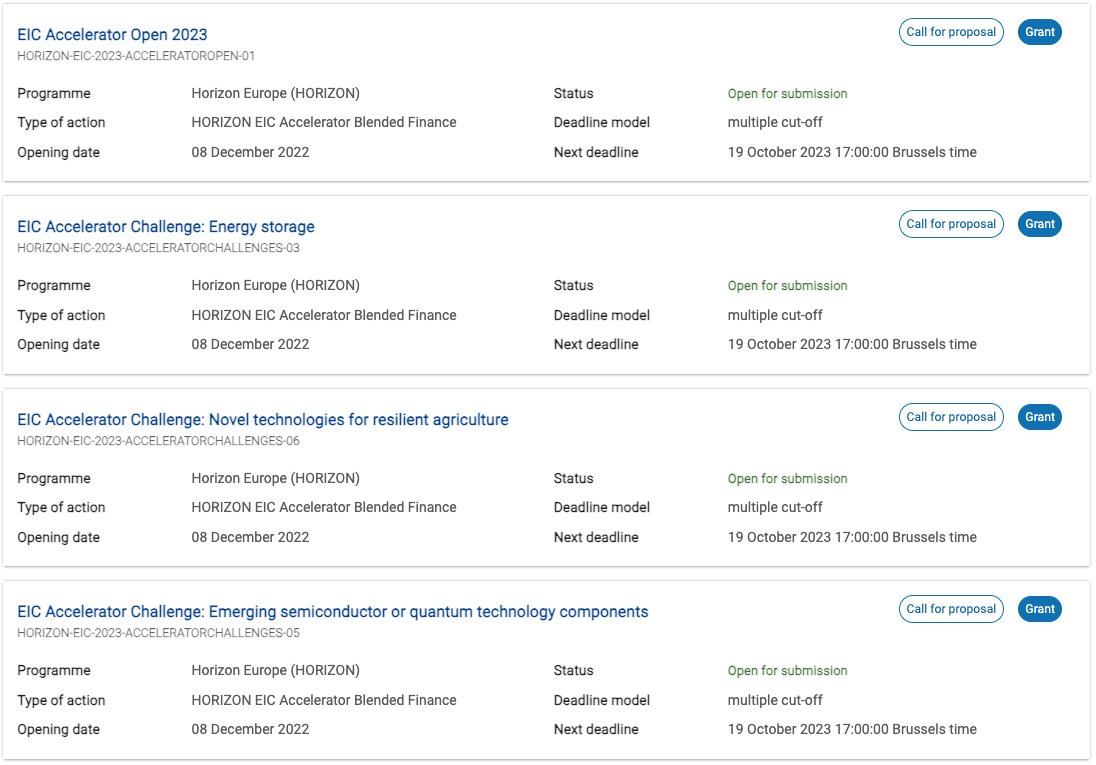Viewport: 1096px width, 765px height.
Task: Click Grant badge on resilient agriculture card
Action: click(1039, 417)
